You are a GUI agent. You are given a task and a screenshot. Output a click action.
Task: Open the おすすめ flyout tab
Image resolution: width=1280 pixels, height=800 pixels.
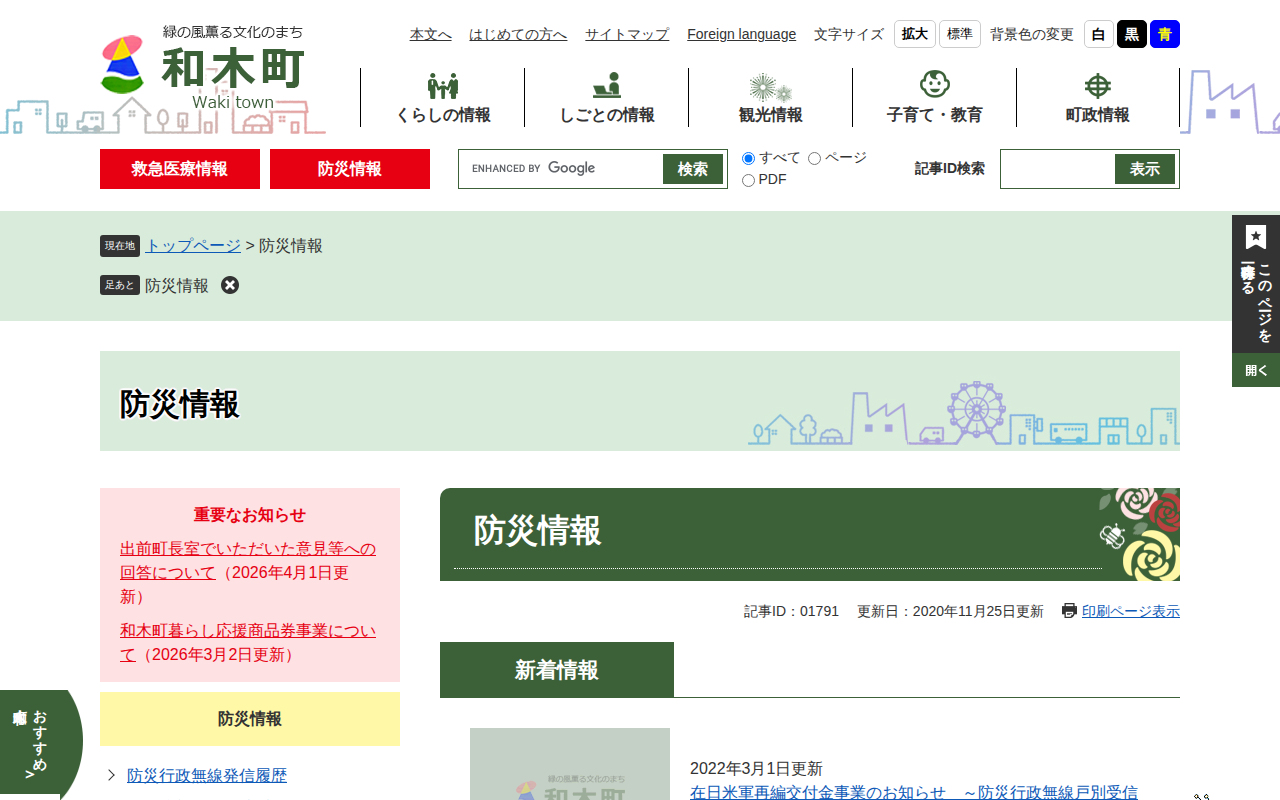pos(40,743)
